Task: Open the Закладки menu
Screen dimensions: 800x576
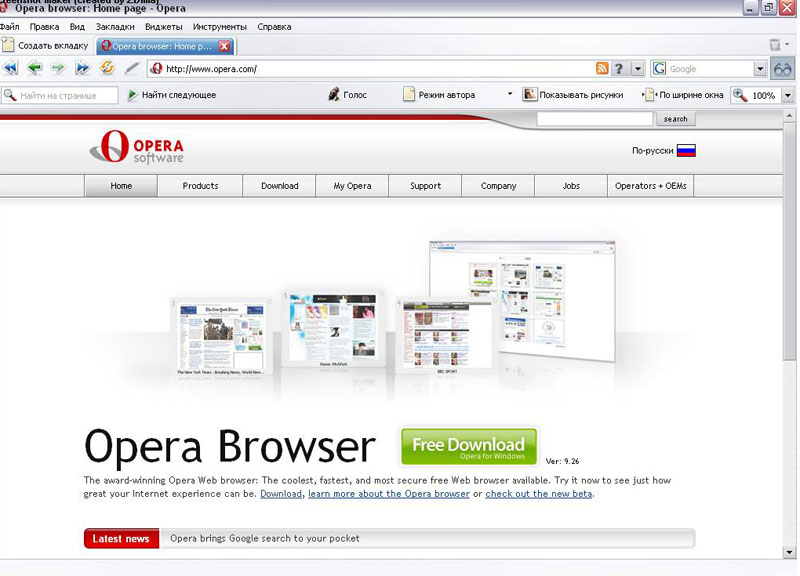Action: (115, 27)
